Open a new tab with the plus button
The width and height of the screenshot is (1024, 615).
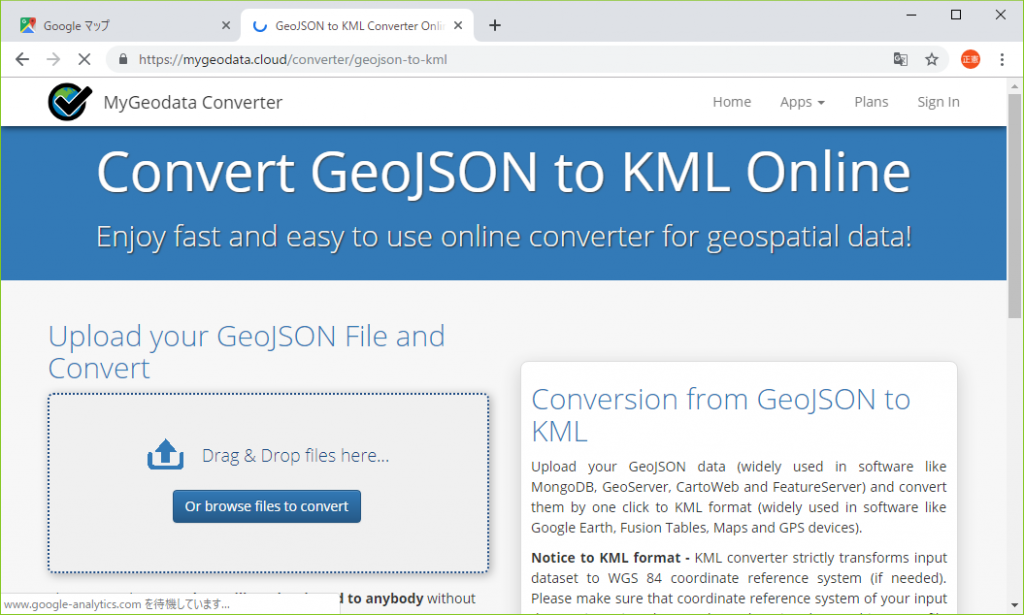point(495,25)
